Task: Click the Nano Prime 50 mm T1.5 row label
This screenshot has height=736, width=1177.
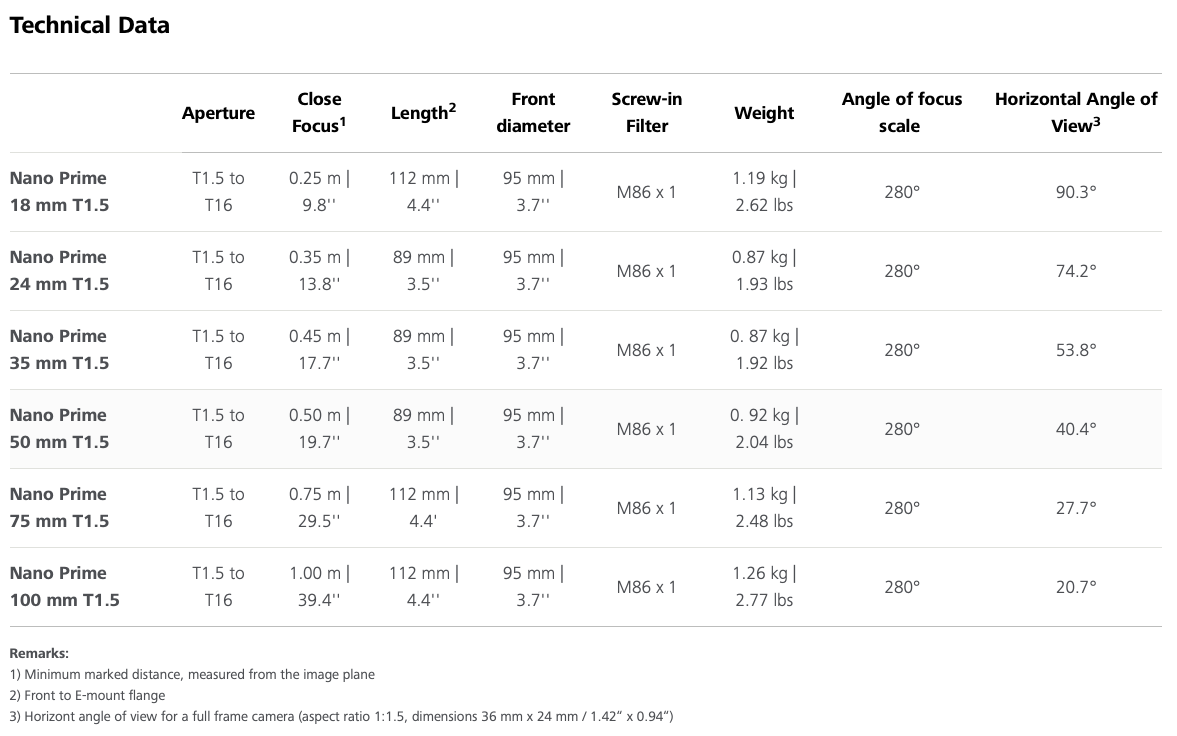Action: click(58, 428)
